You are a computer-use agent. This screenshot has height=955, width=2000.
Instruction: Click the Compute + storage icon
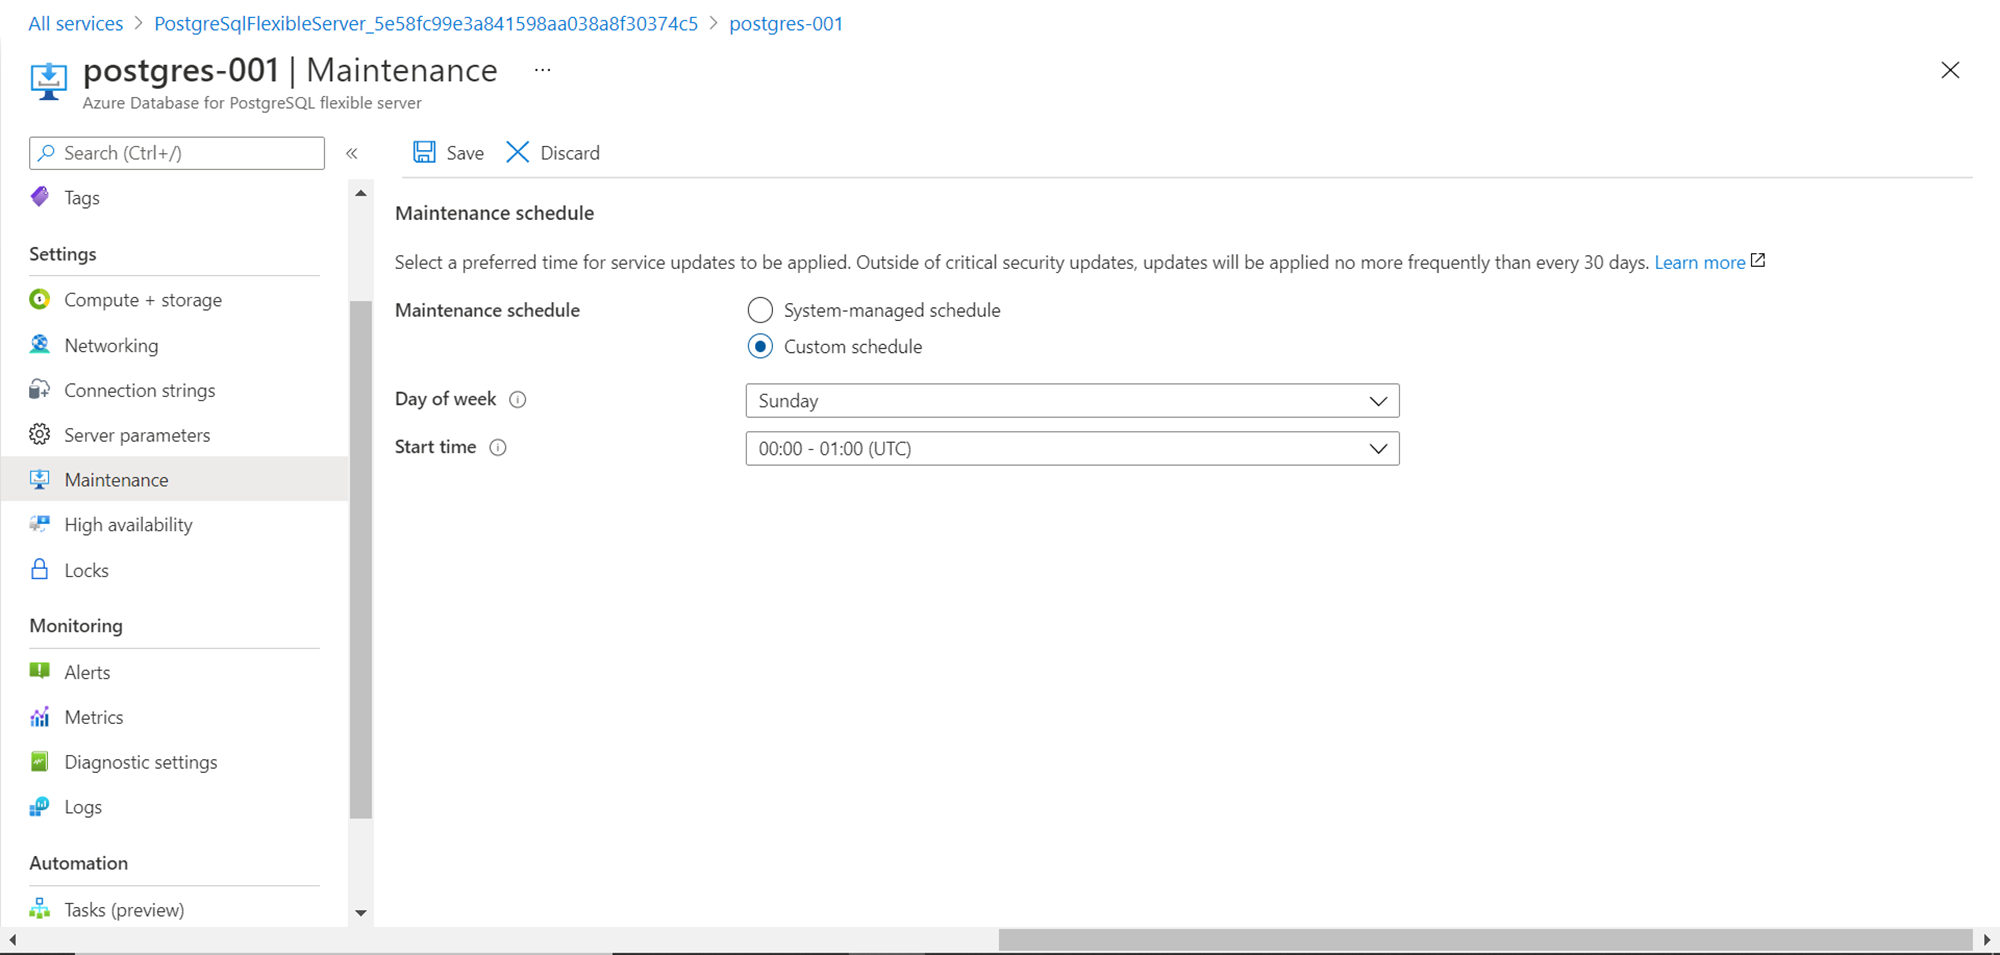[40, 299]
